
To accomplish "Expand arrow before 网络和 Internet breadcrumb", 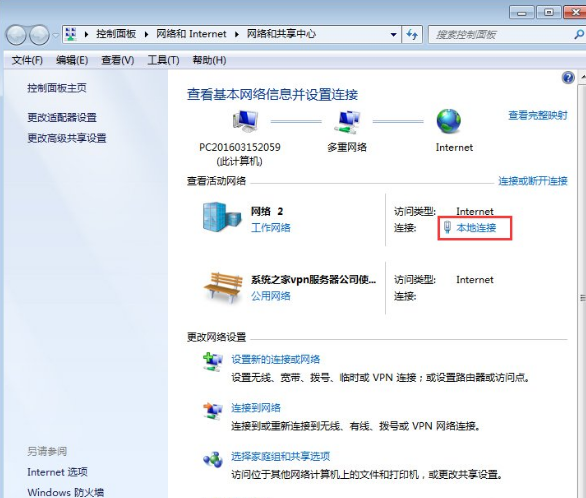I will coord(146,34).
